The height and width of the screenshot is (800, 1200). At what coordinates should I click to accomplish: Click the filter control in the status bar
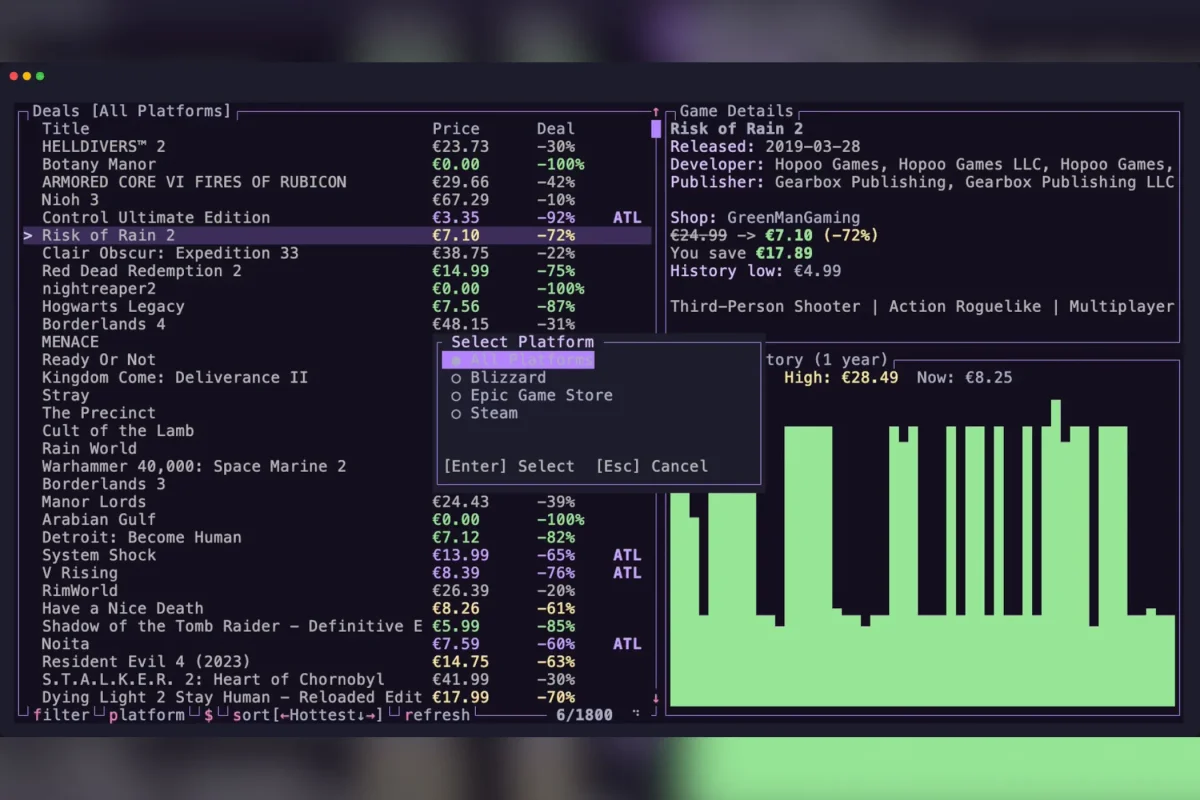62,715
